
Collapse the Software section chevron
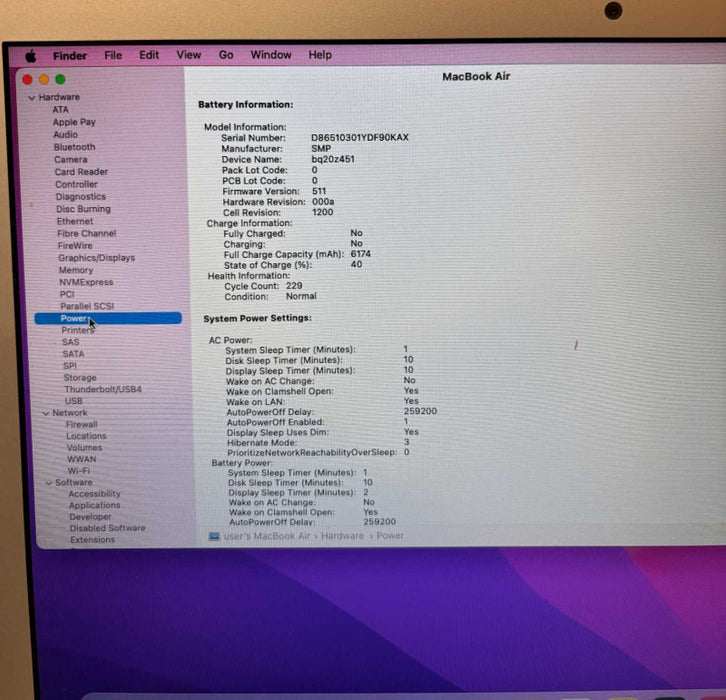tap(49, 483)
